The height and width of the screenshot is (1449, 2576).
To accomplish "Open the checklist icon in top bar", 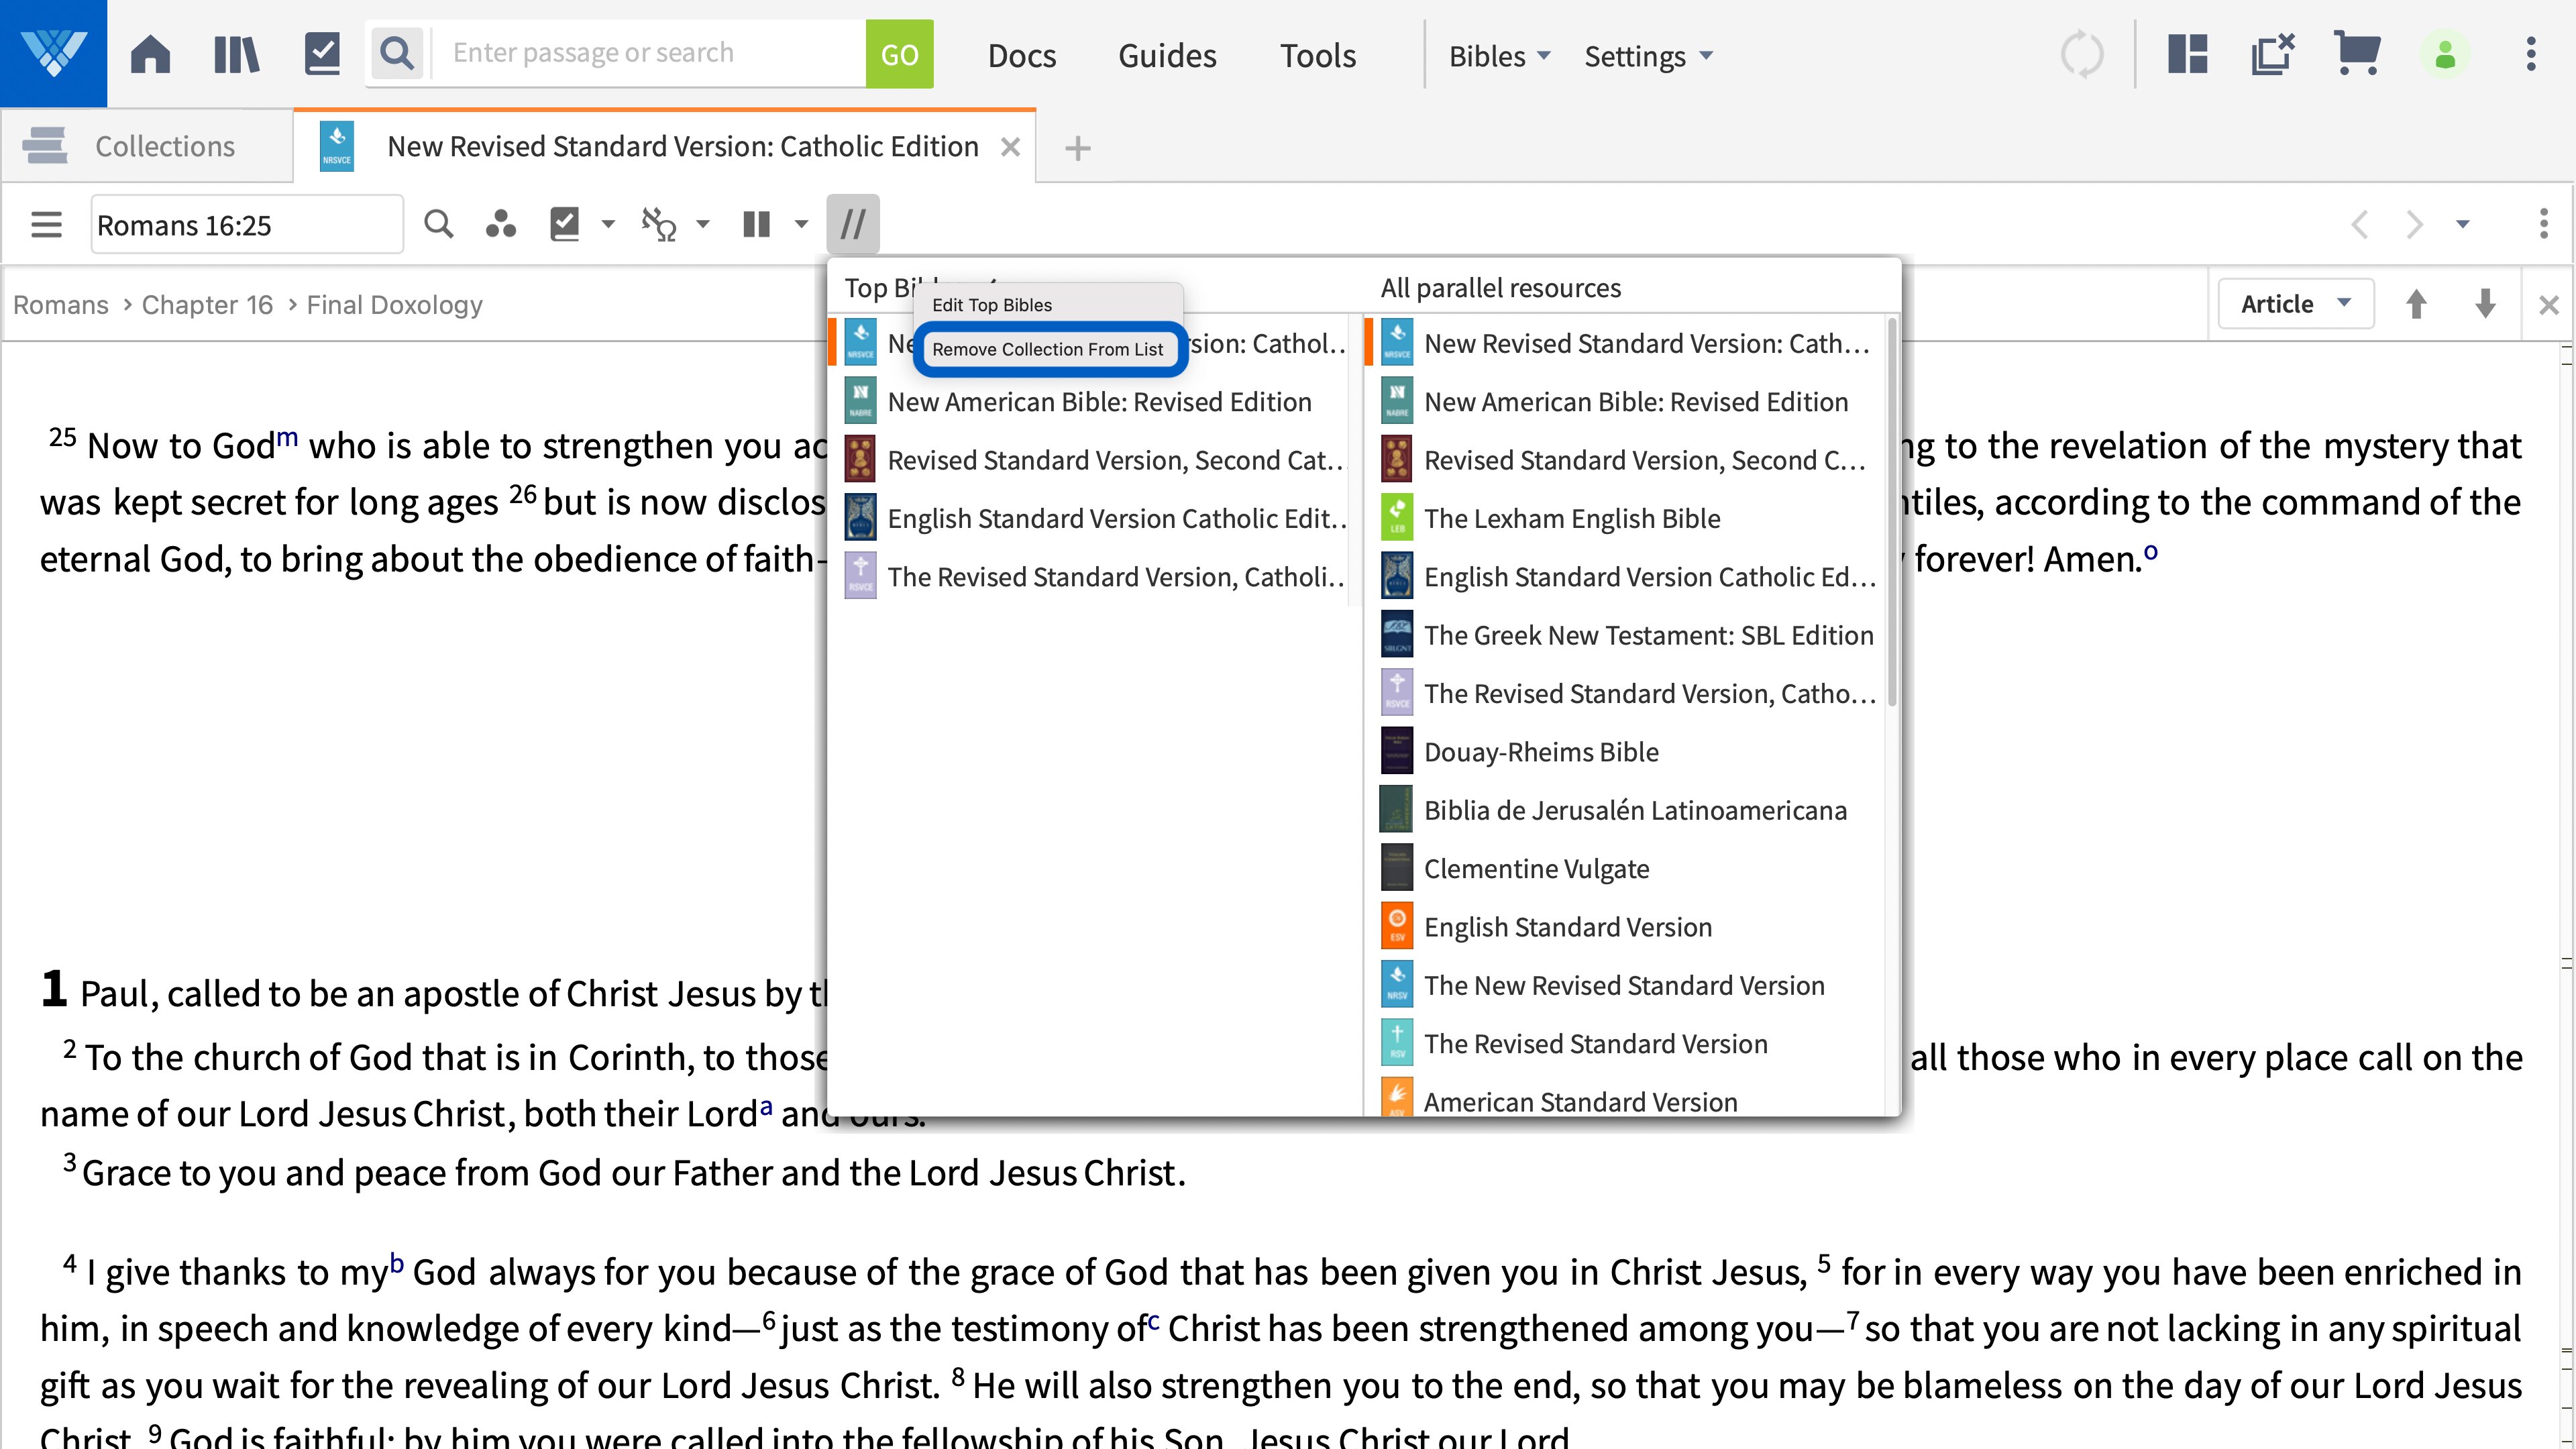I will (322, 54).
